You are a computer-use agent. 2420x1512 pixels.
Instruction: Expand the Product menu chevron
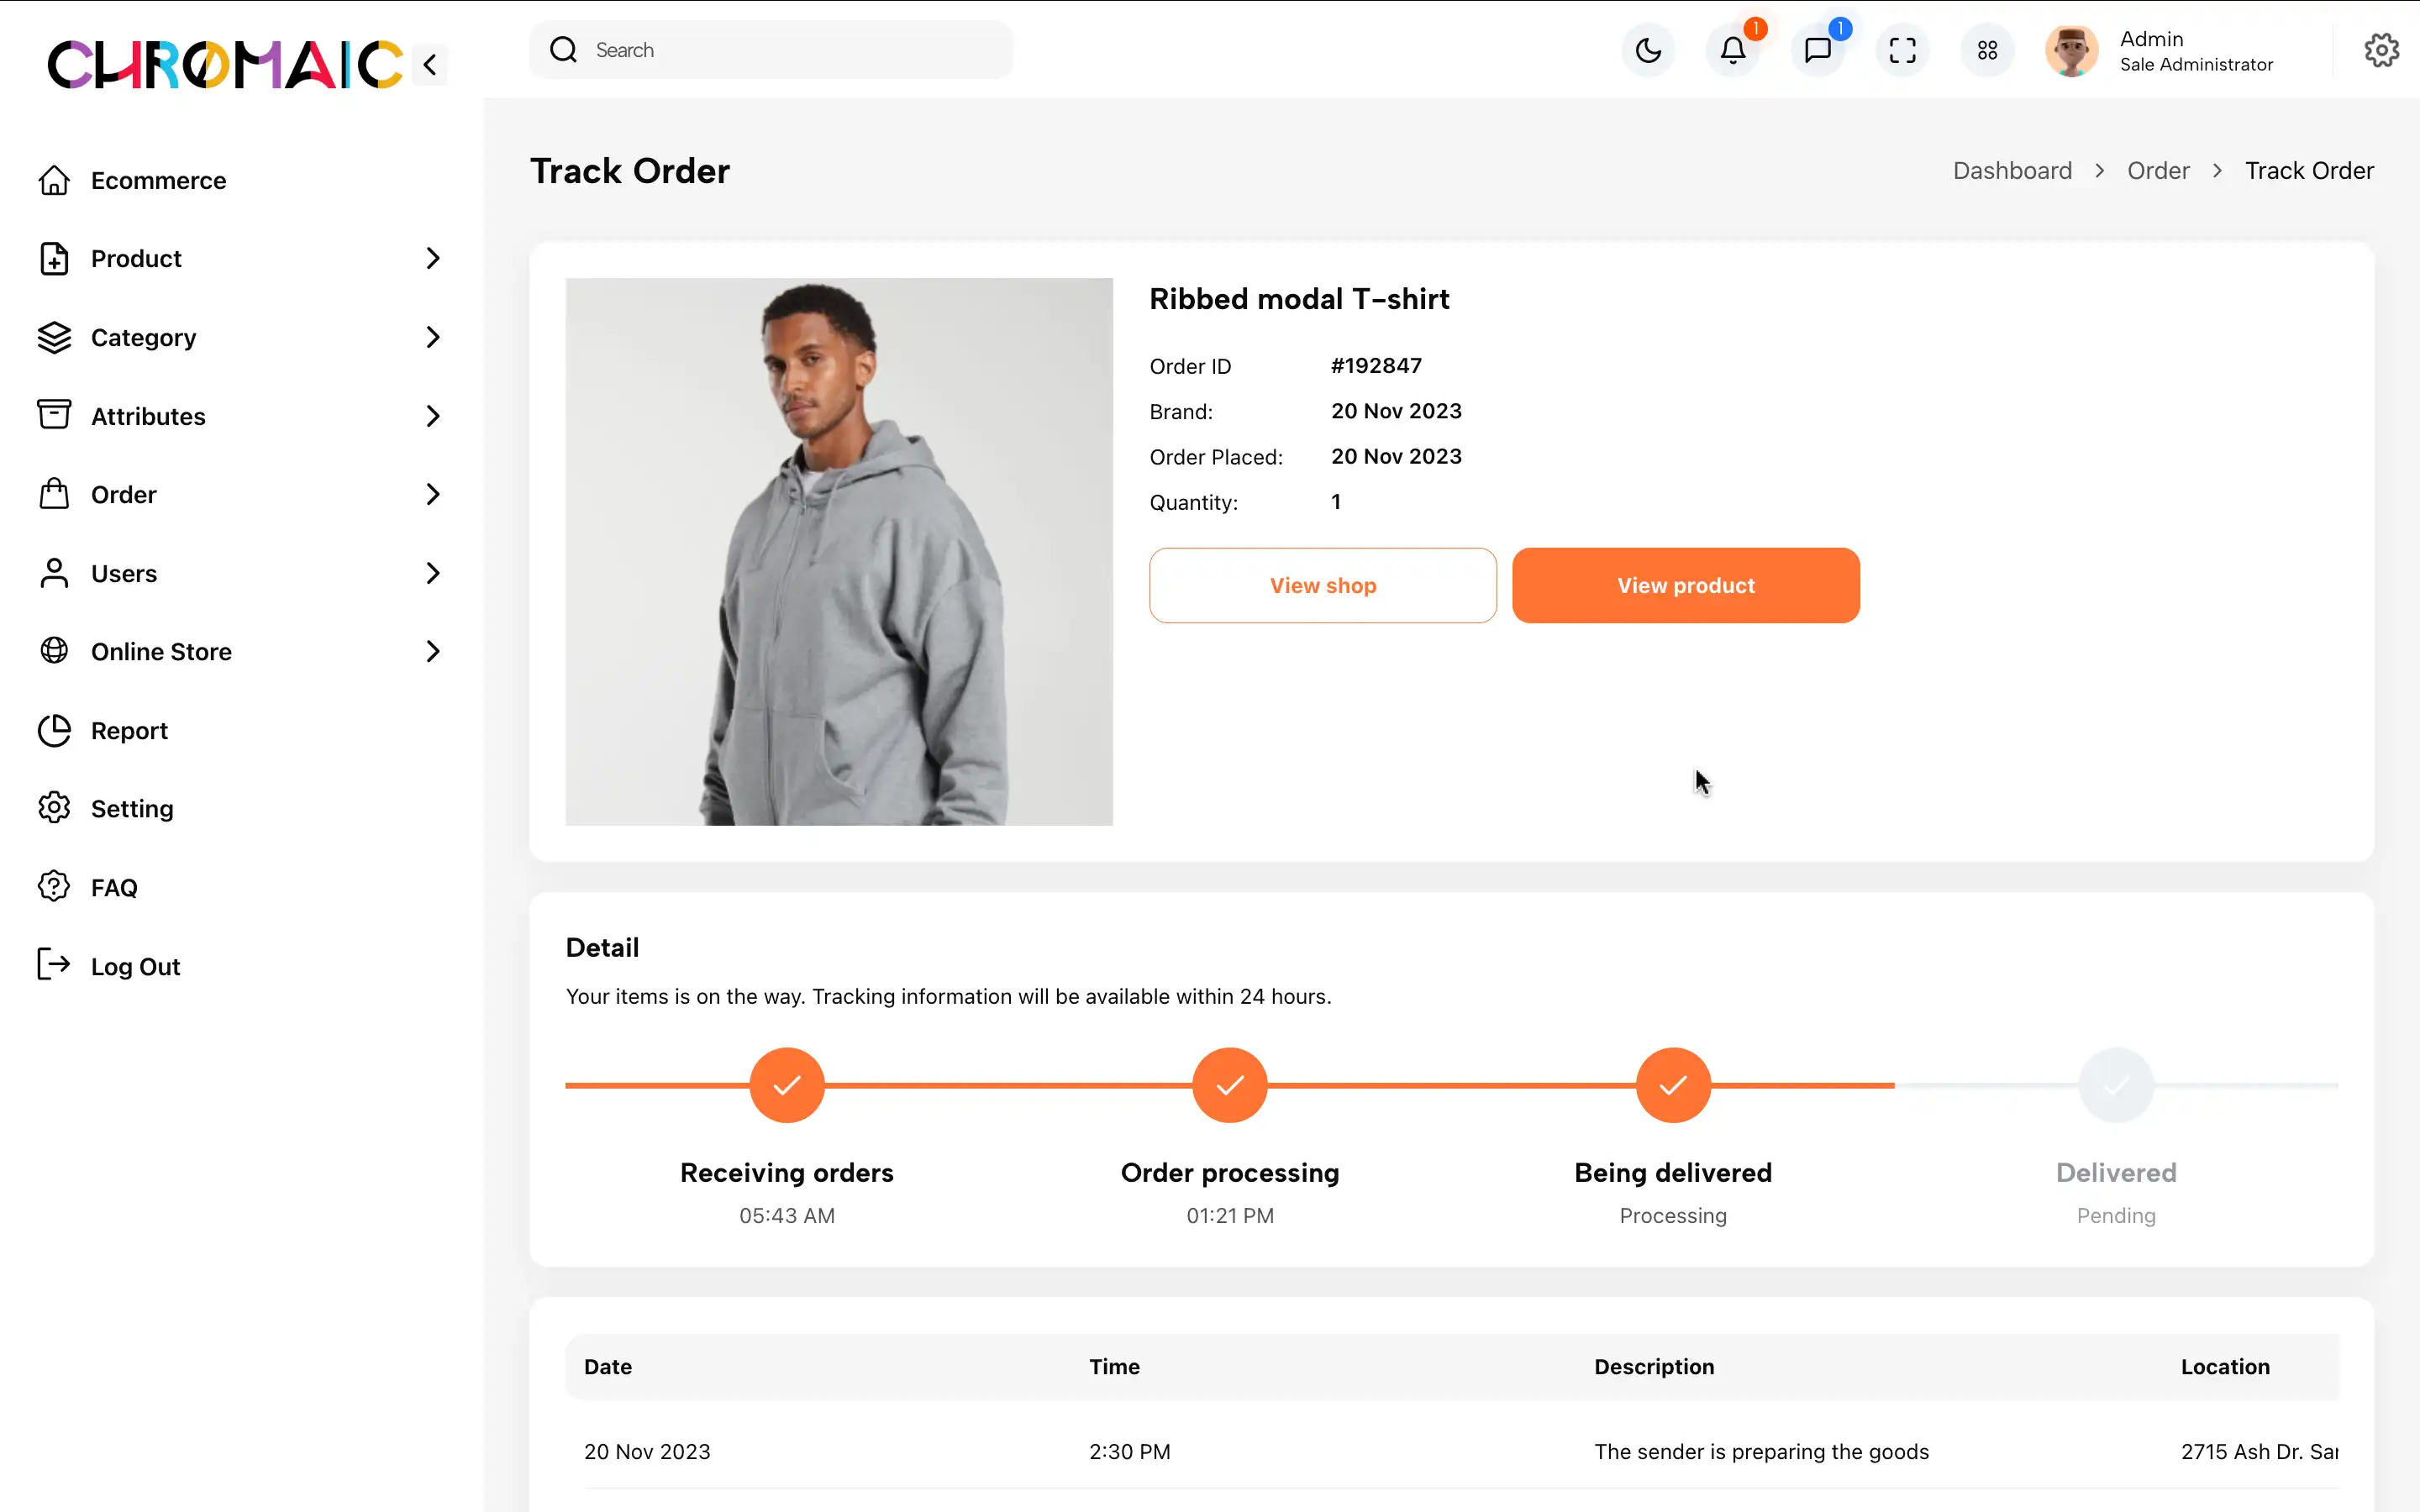[x=432, y=258]
